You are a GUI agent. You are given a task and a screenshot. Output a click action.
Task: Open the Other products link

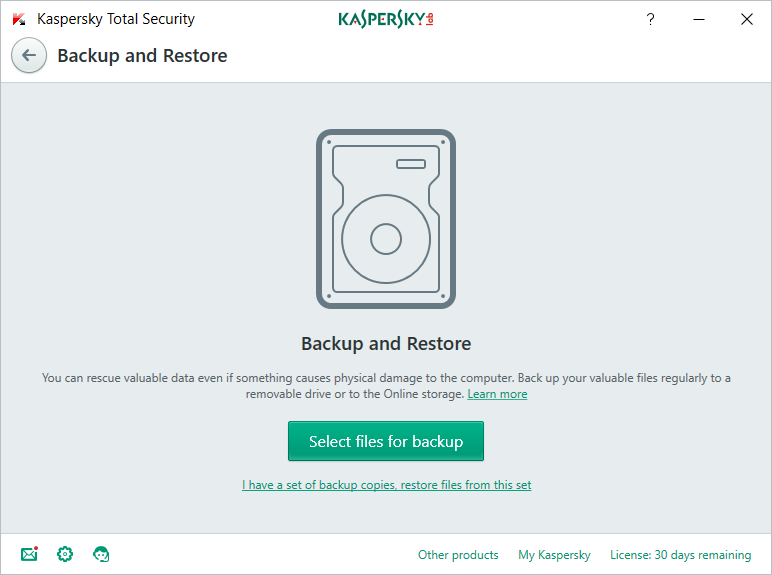458,555
